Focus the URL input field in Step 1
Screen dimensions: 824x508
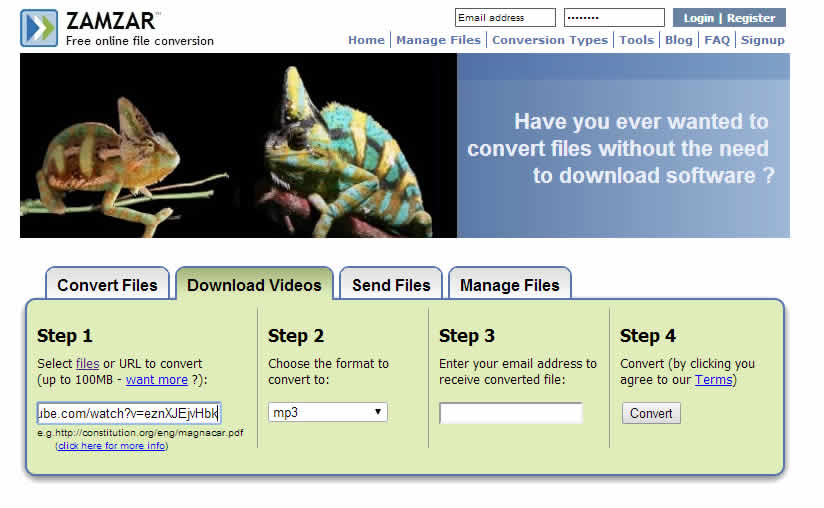(x=129, y=413)
